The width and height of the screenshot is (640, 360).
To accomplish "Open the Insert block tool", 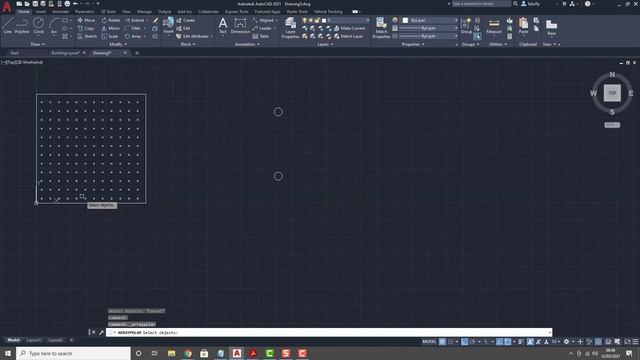I will coord(168,25).
